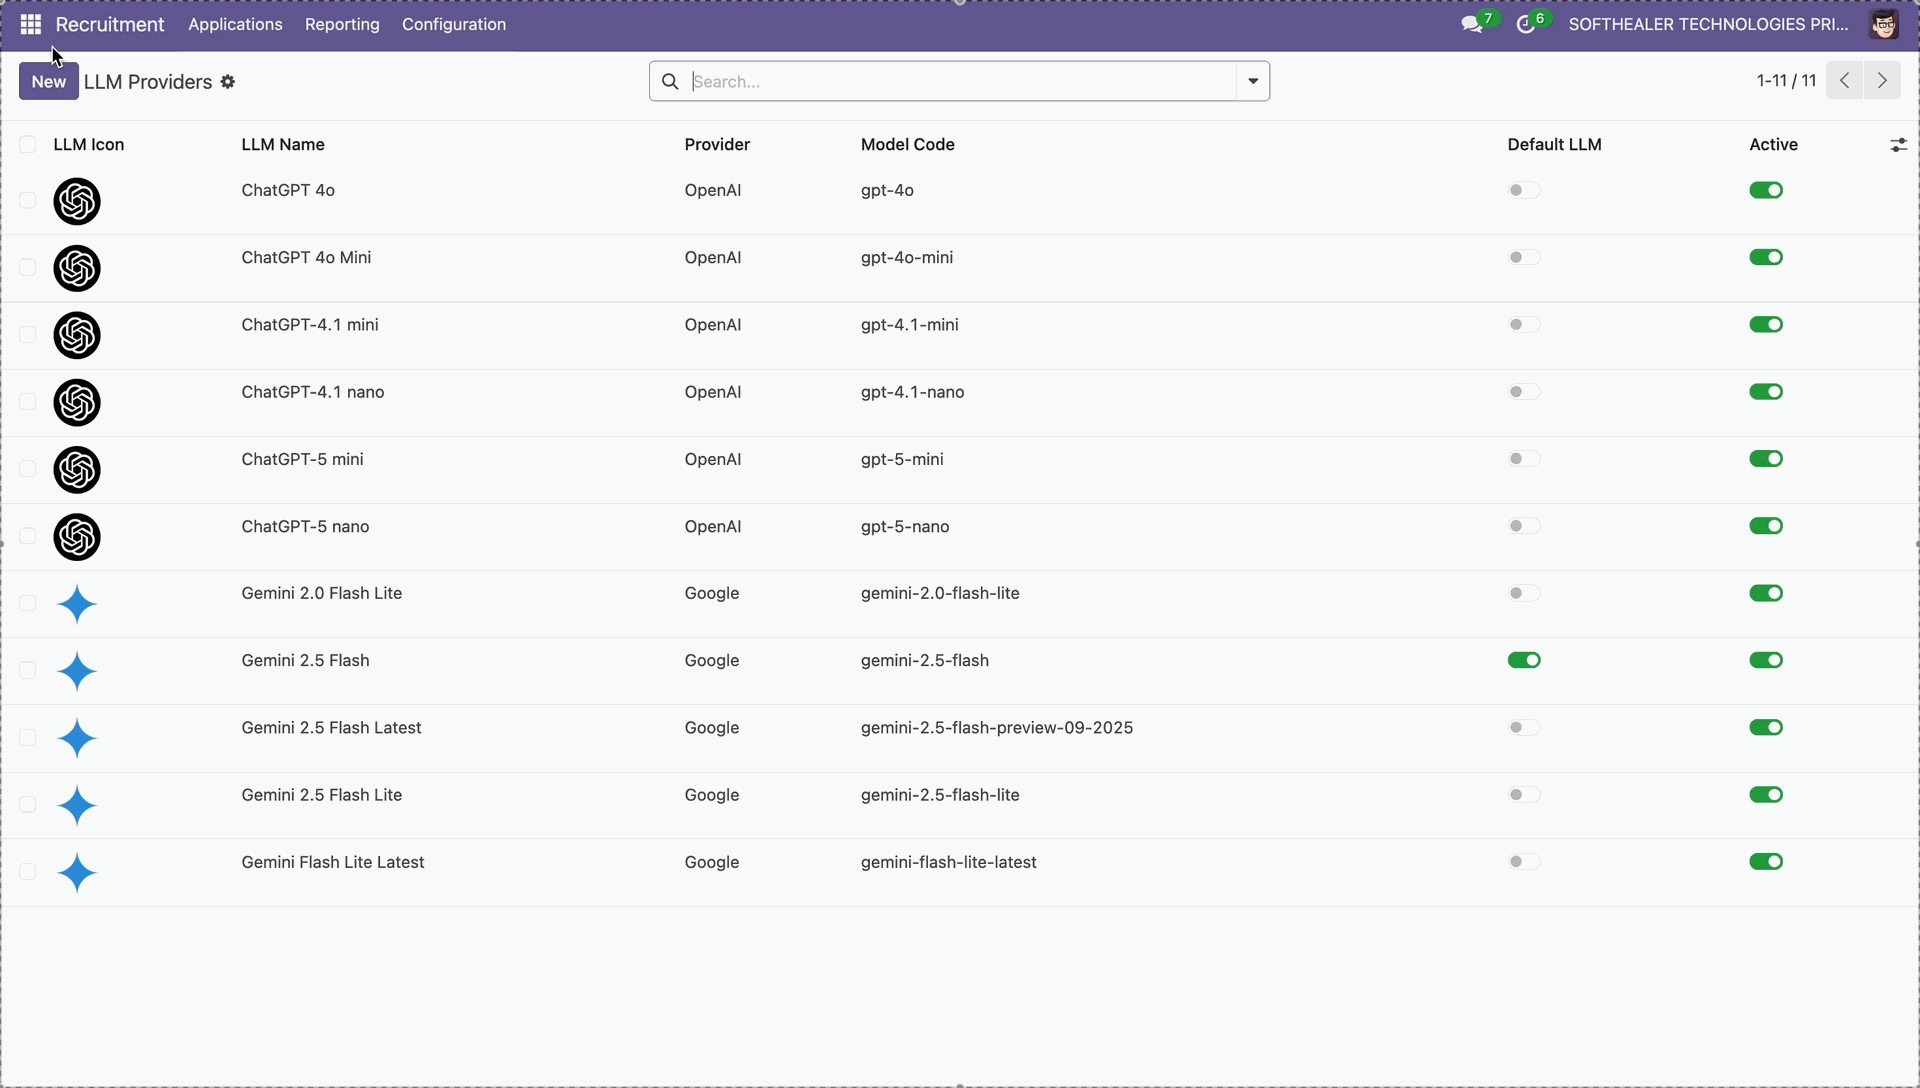The image size is (1920, 1088).
Task: Click into the Search input field
Action: point(960,82)
